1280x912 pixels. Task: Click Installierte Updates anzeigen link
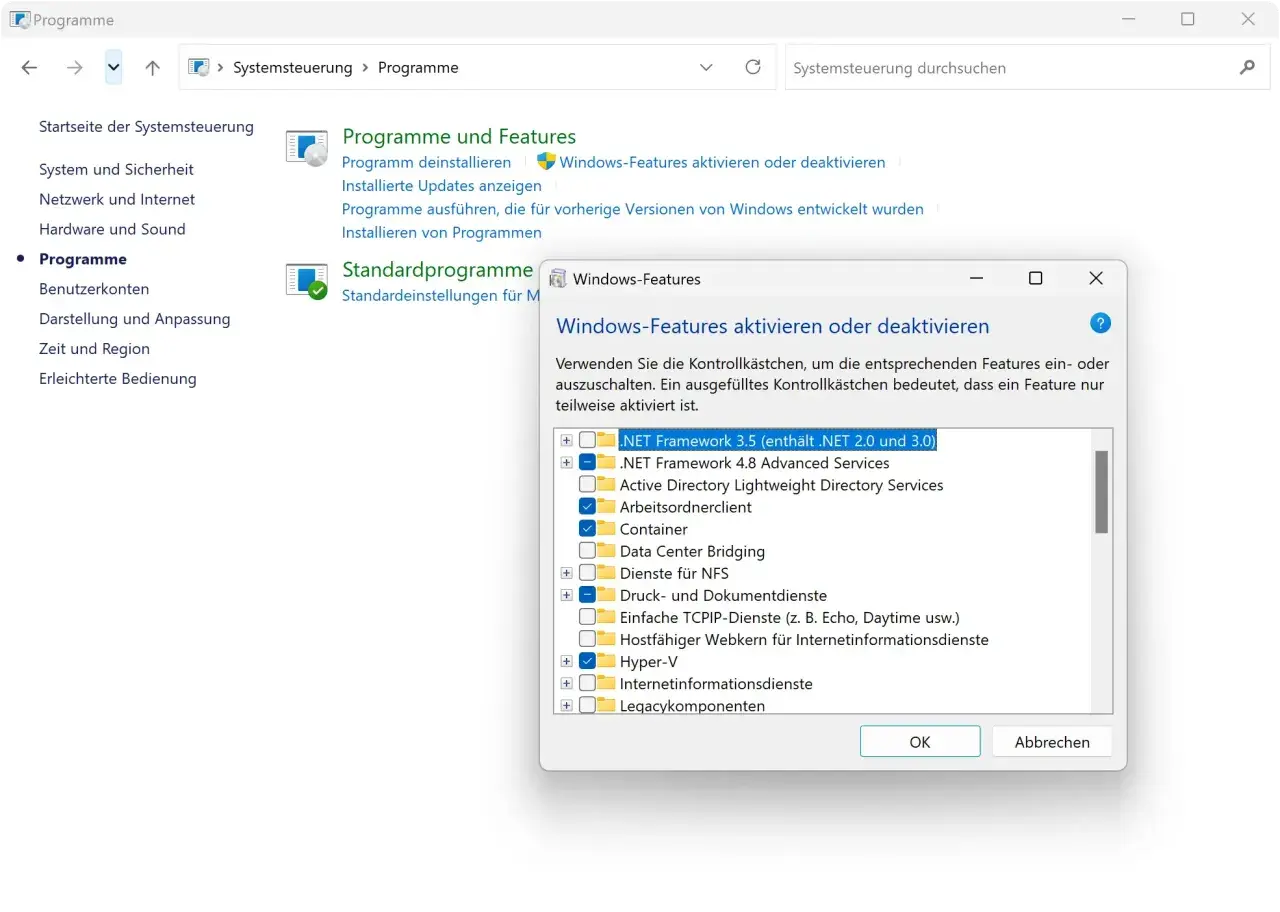pyautogui.click(x=442, y=186)
